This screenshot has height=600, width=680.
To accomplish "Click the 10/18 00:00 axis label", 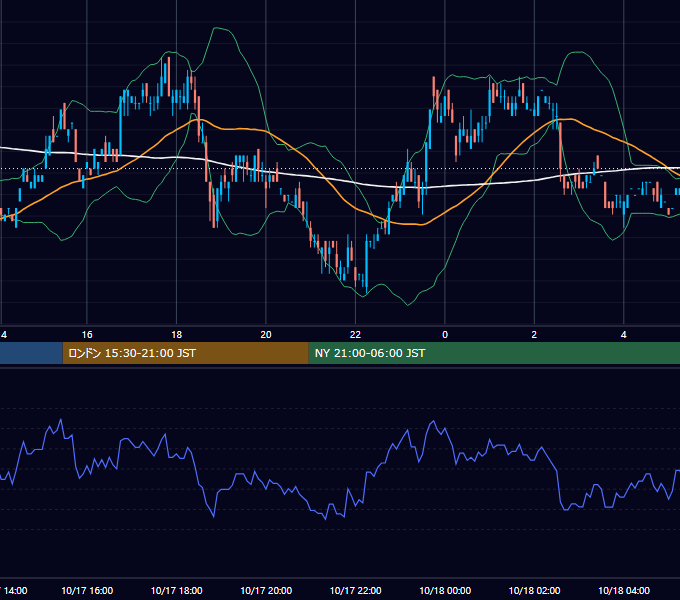I will coord(445,590).
